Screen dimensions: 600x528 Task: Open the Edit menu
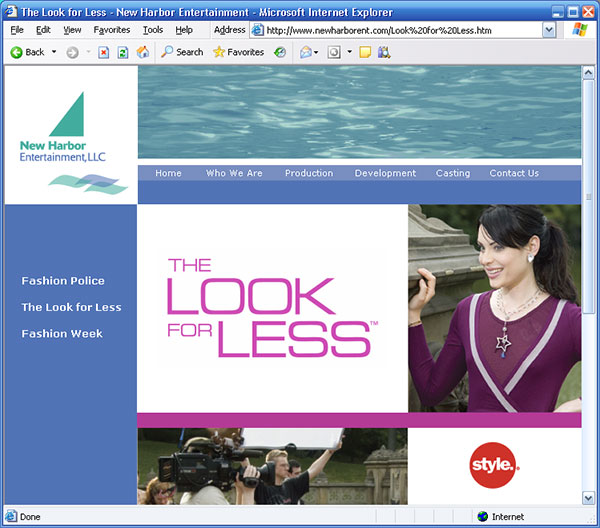43,30
